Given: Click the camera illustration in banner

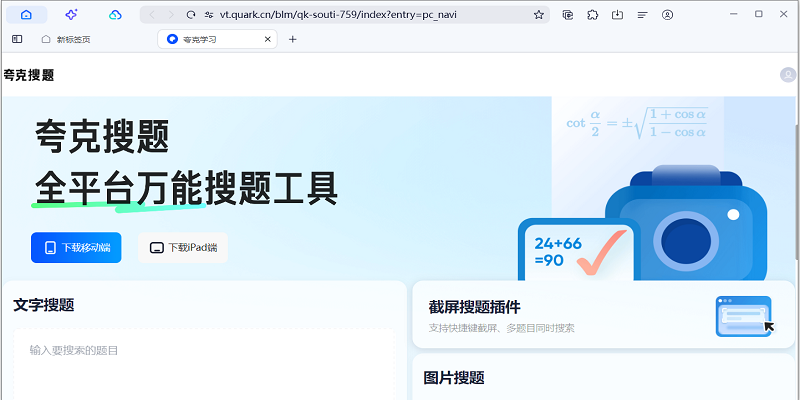Looking at the screenshot, I should [x=685, y=224].
